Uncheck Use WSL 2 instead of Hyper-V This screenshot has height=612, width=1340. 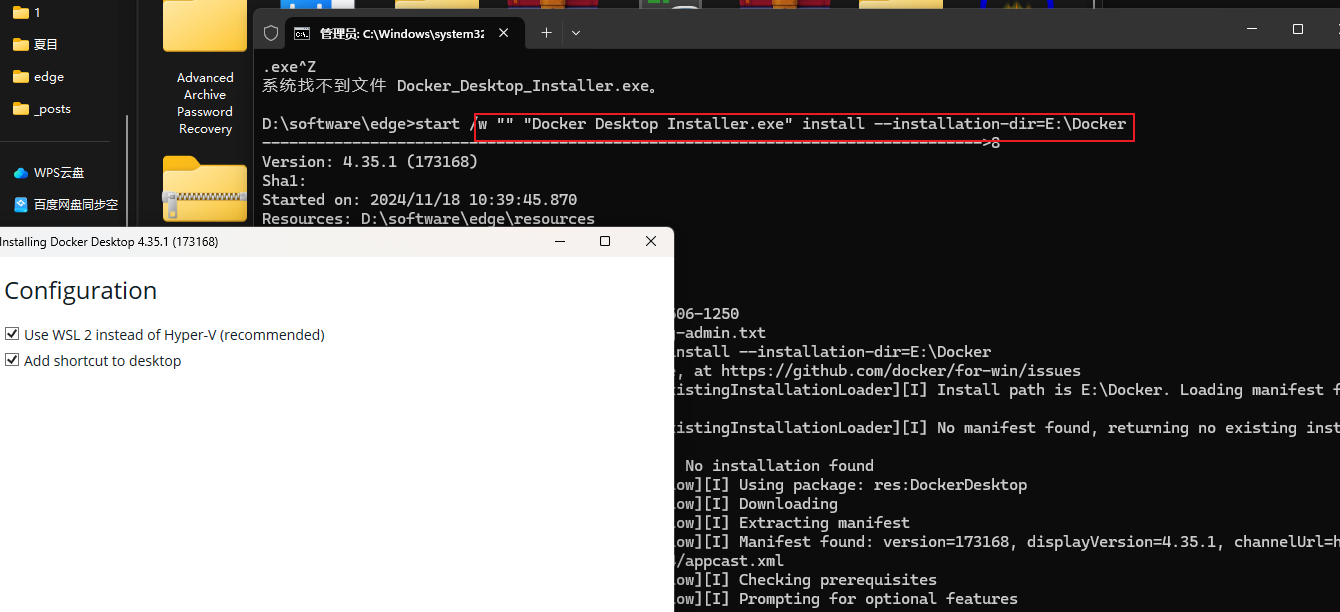[x=12, y=334]
